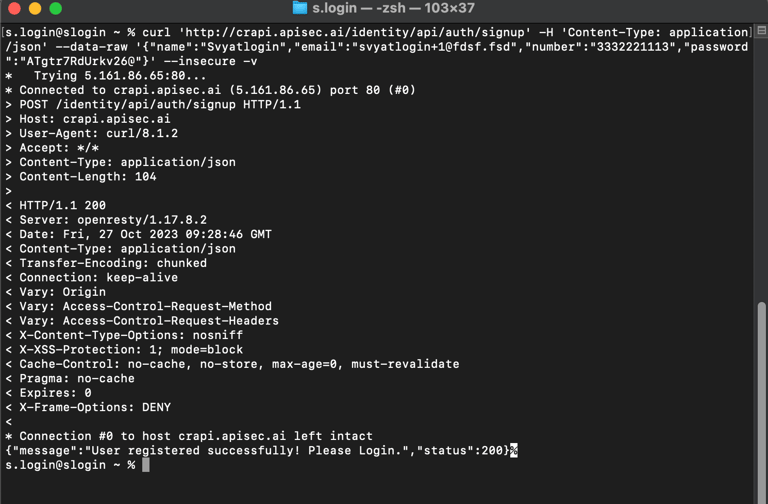Click the window title 's.login — -zsh — 103×37'
Screen dimensions: 768x504
coord(394,8)
